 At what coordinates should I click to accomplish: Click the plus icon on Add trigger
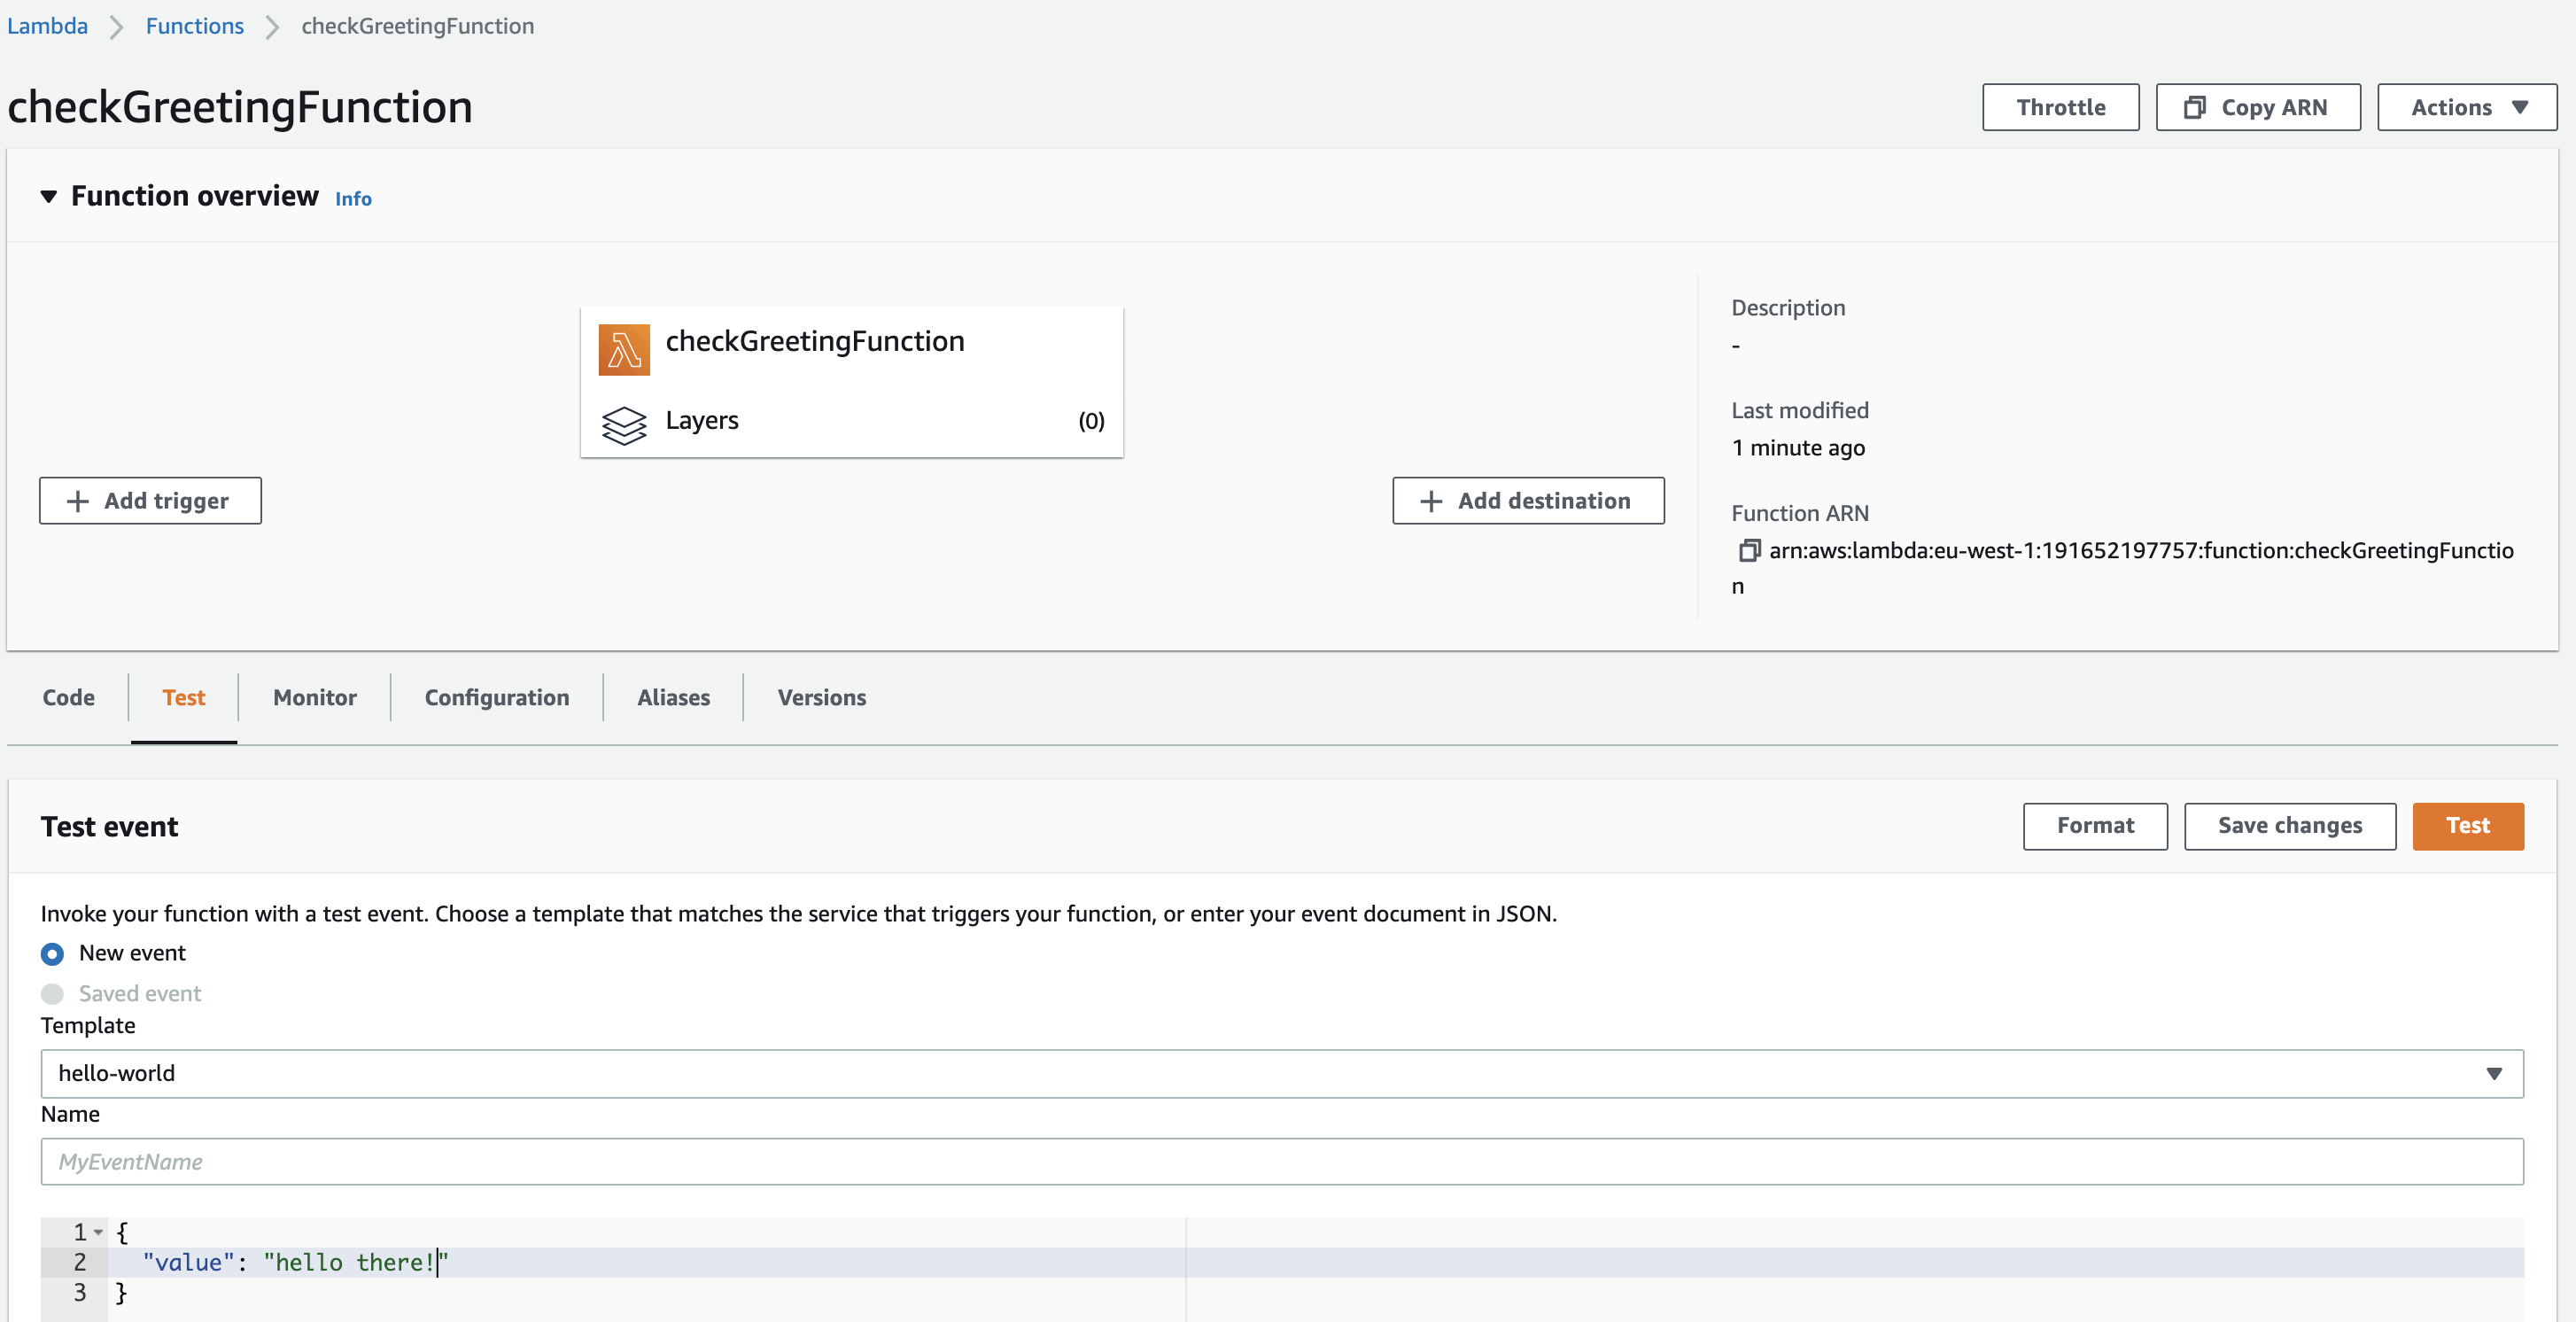(78, 501)
